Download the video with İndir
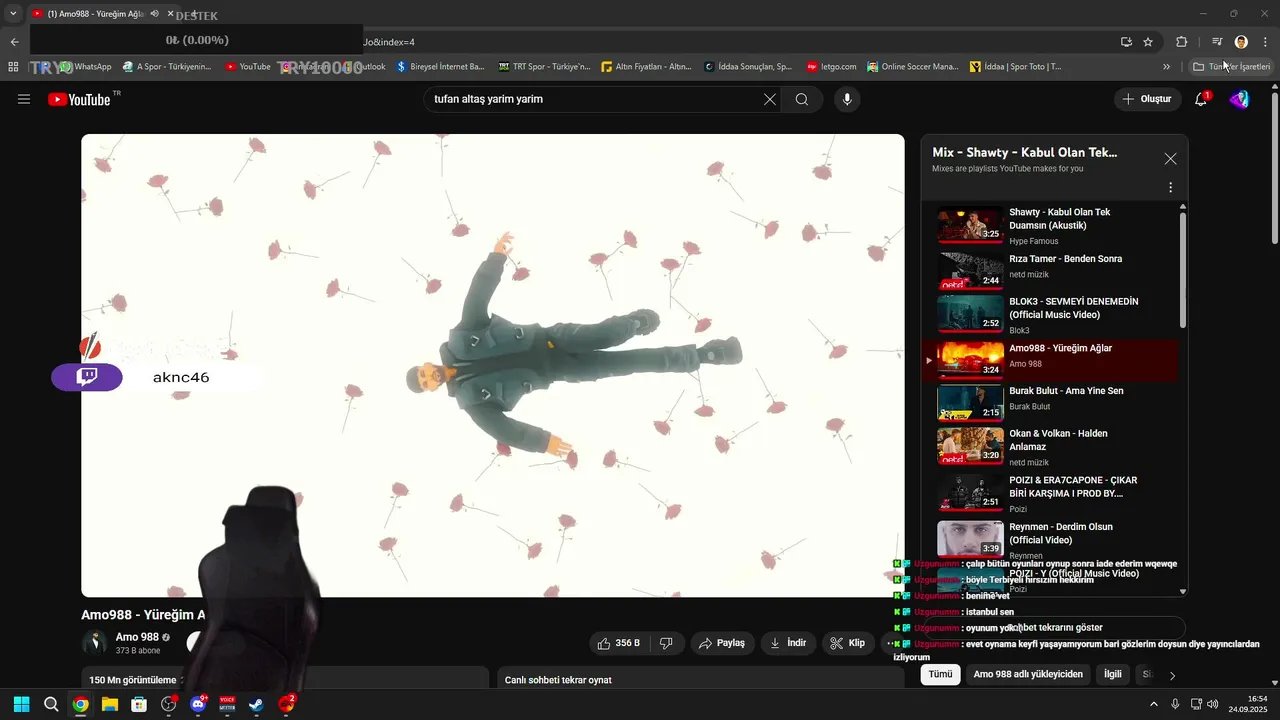This screenshot has height=720, width=1280. click(x=788, y=643)
